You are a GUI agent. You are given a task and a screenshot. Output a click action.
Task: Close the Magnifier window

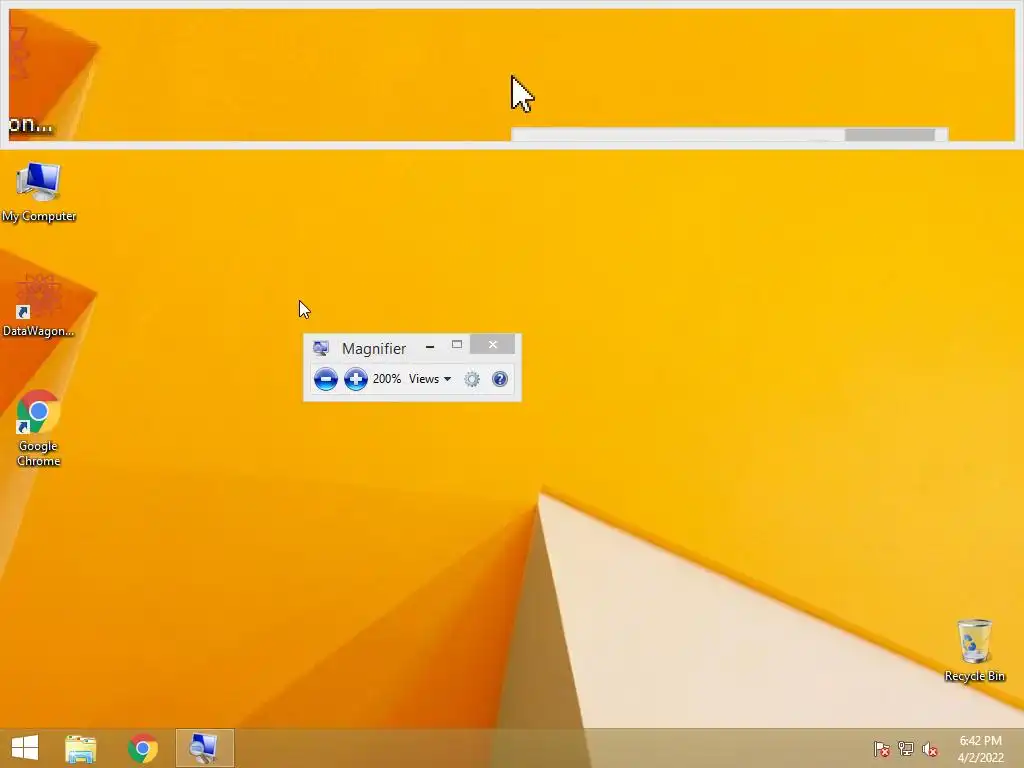492,344
